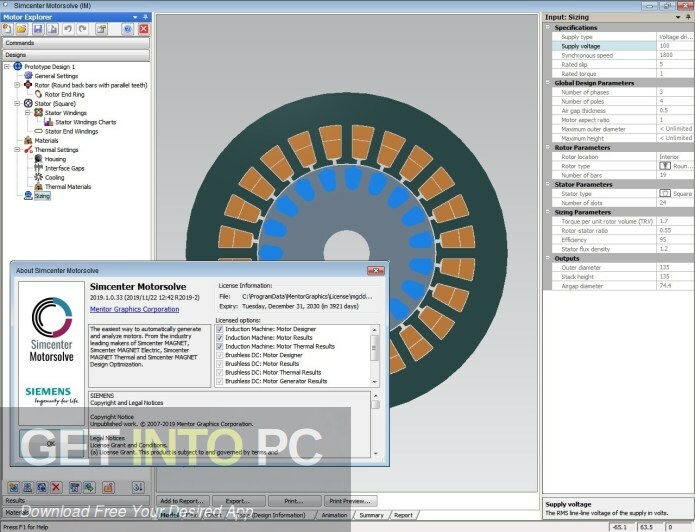Image resolution: width=695 pixels, height=532 pixels.
Task: Click the Export button
Action: 238,501
